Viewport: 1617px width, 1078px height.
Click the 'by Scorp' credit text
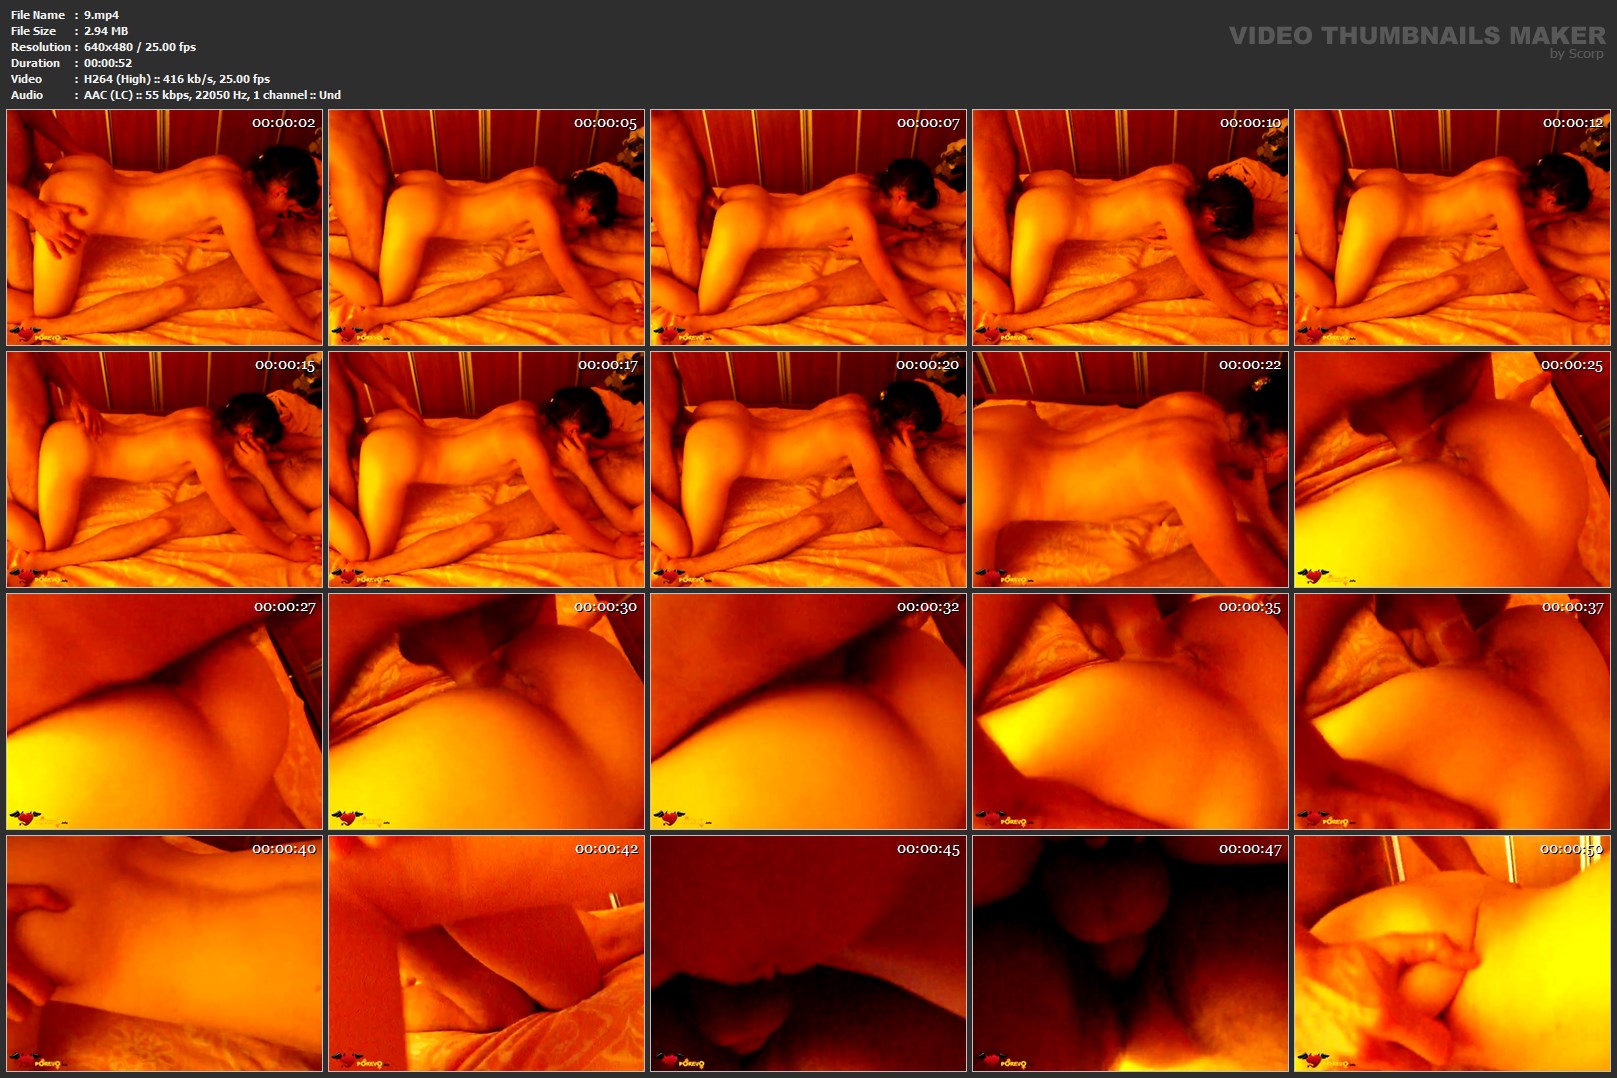(1576, 54)
